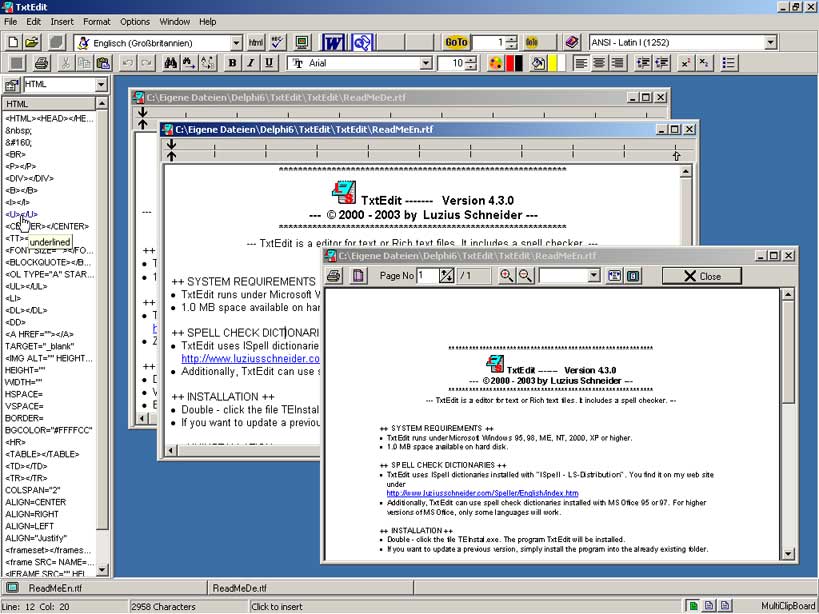
Task: Click the fit page width icon in preview
Action: point(614,276)
